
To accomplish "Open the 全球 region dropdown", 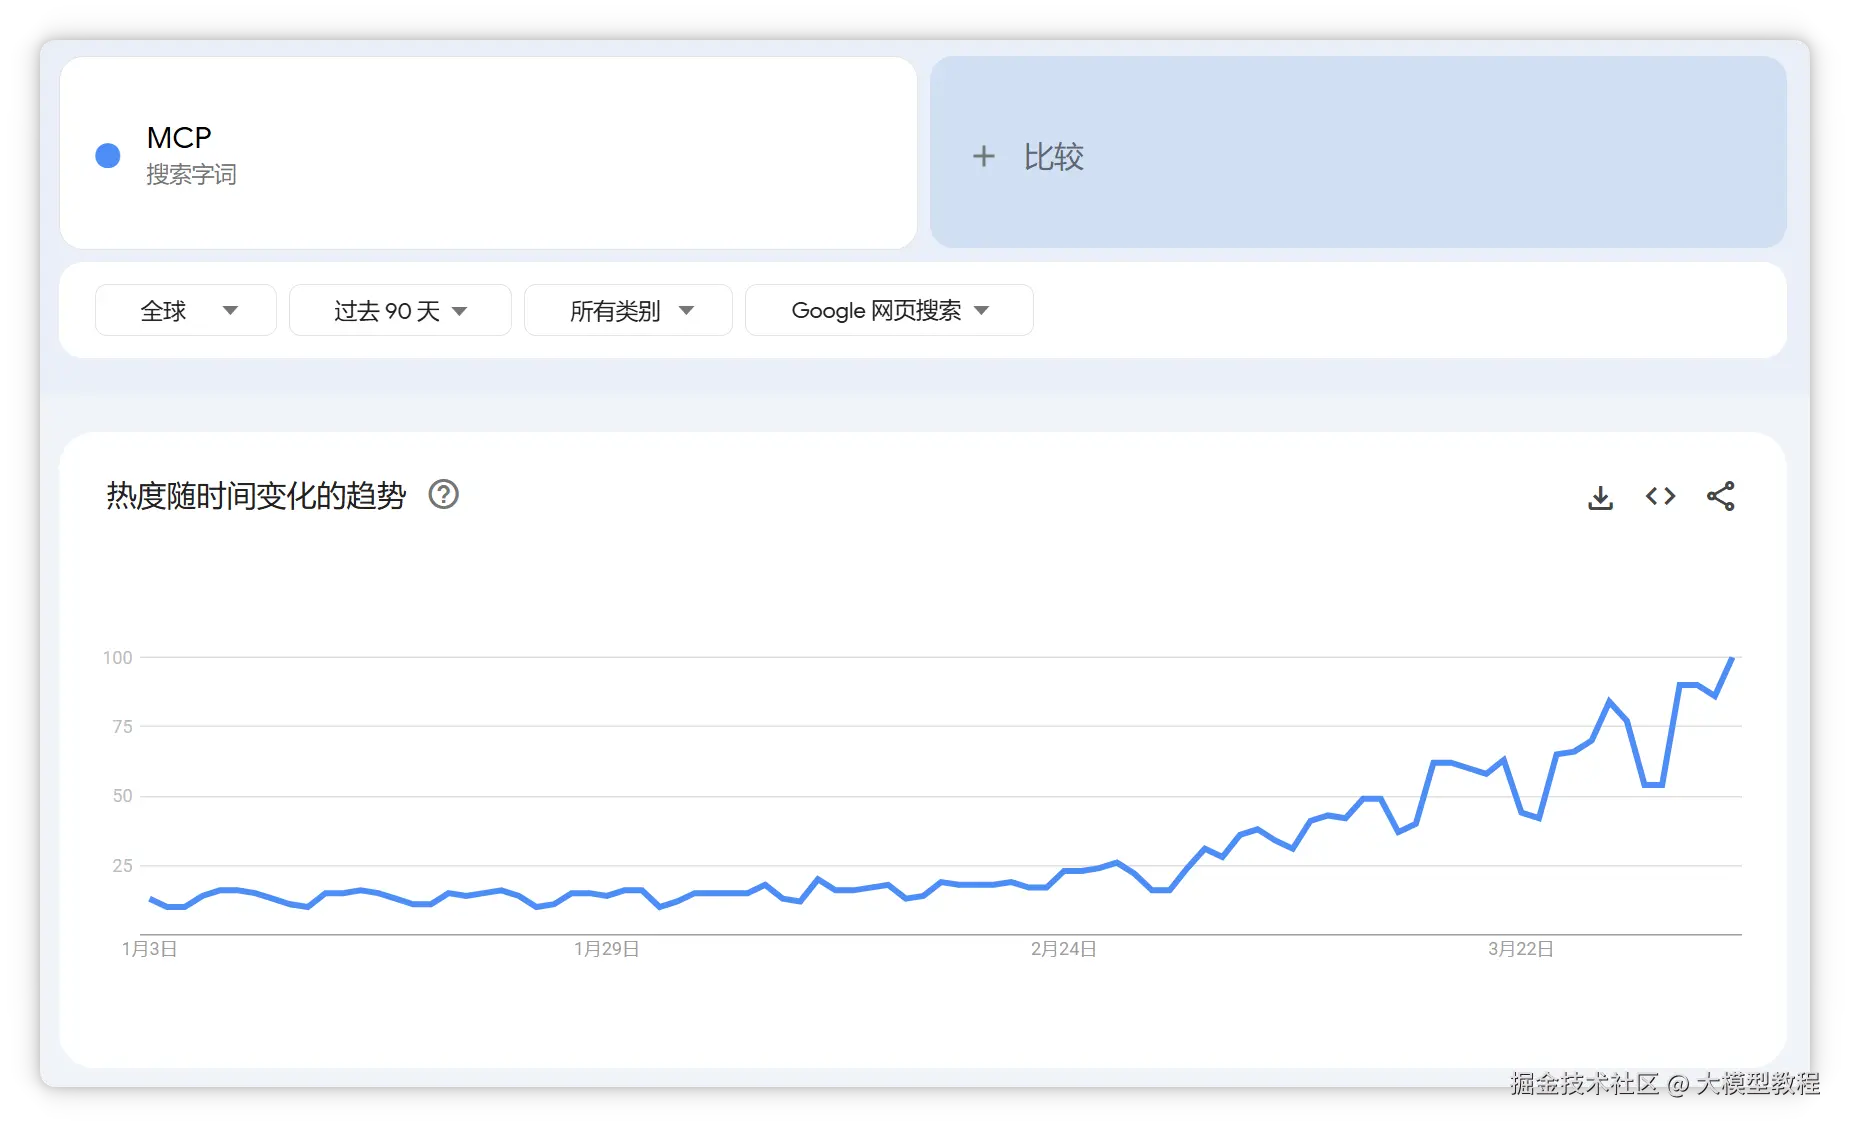I will click(186, 311).
